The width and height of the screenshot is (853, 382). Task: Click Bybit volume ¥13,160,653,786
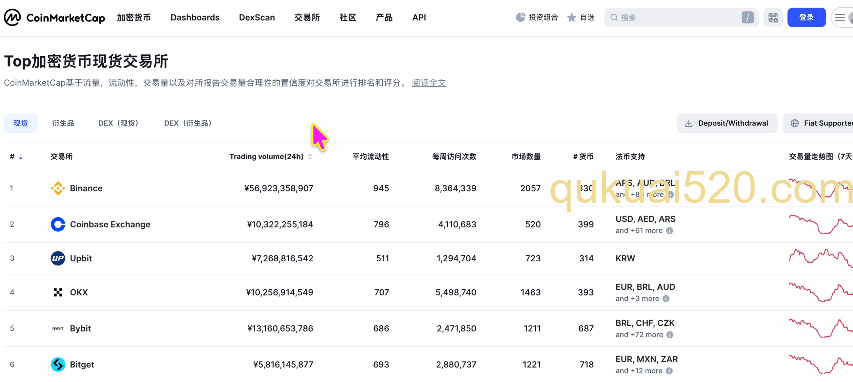(x=280, y=329)
